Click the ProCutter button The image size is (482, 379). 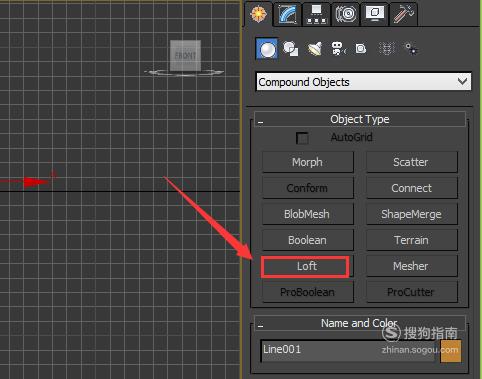[411, 292]
